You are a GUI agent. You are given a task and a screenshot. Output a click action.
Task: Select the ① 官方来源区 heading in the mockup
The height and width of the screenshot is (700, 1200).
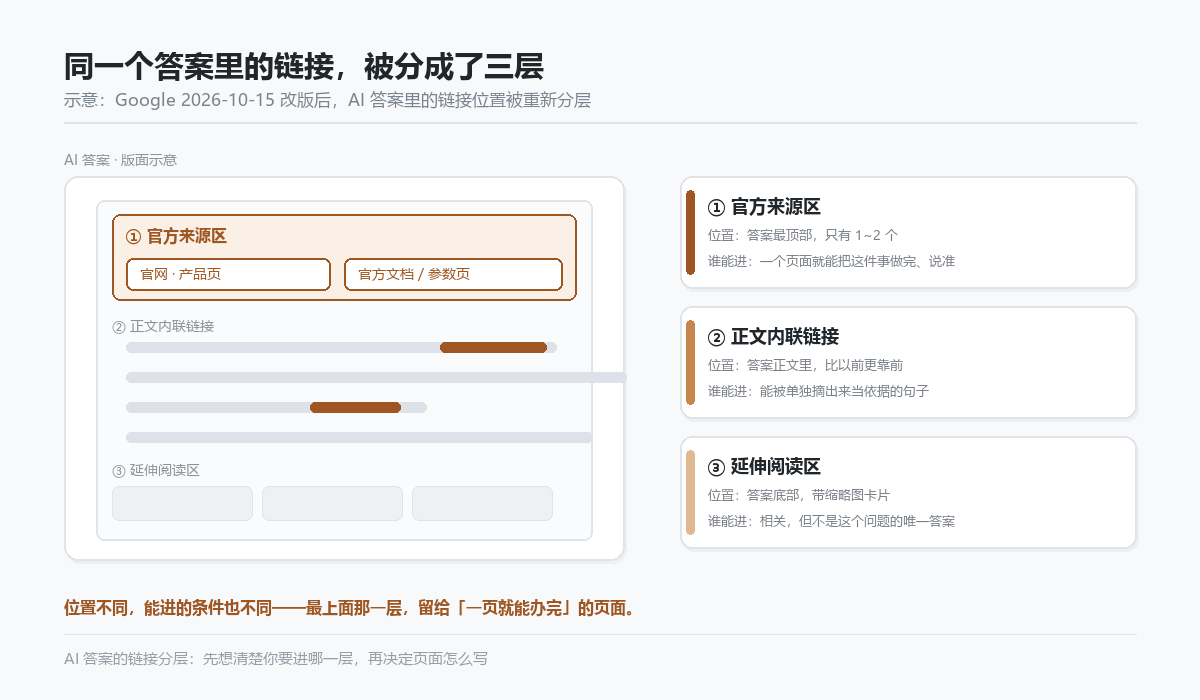[176, 237]
